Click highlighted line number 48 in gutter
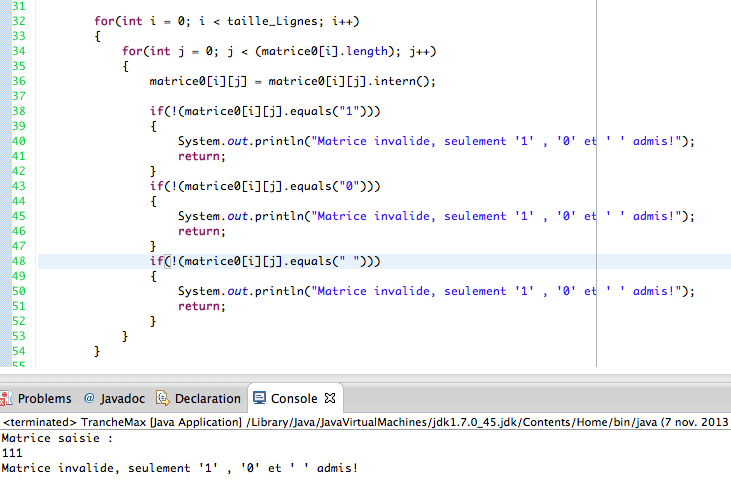This screenshot has width=731, height=488. [x=17, y=261]
